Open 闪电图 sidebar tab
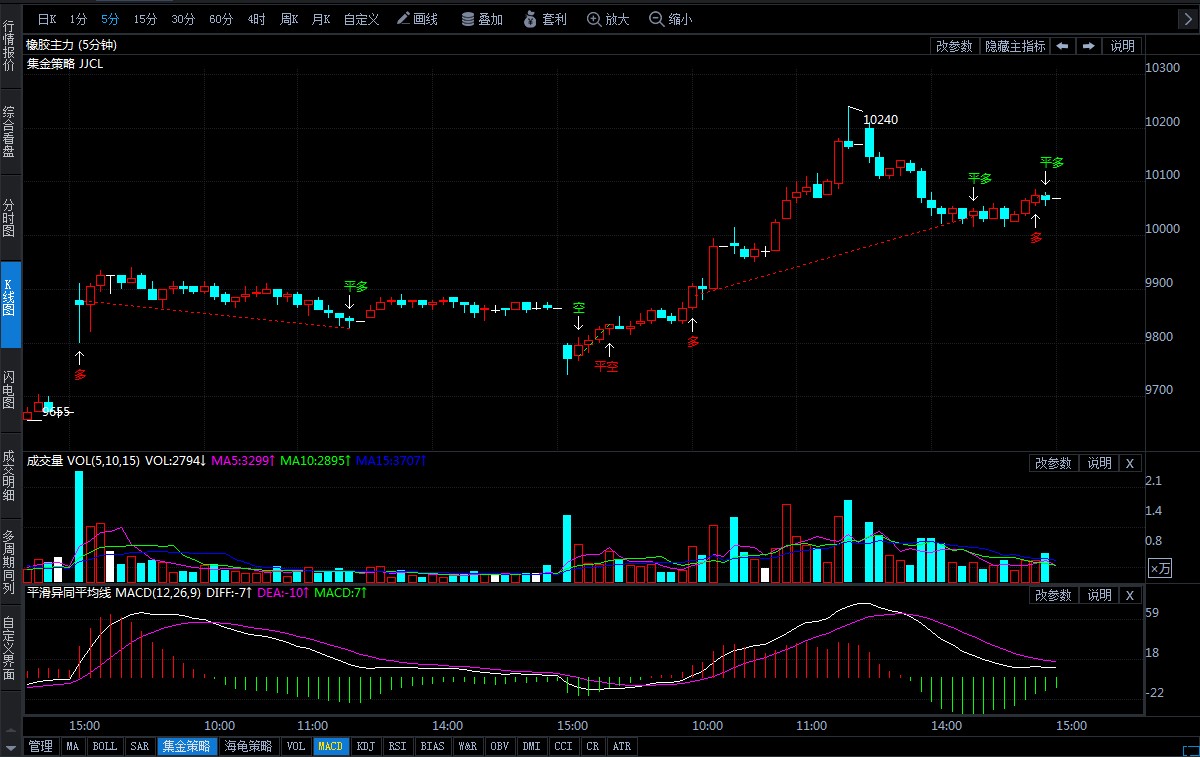This screenshot has height=757, width=1200. (x=10, y=391)
